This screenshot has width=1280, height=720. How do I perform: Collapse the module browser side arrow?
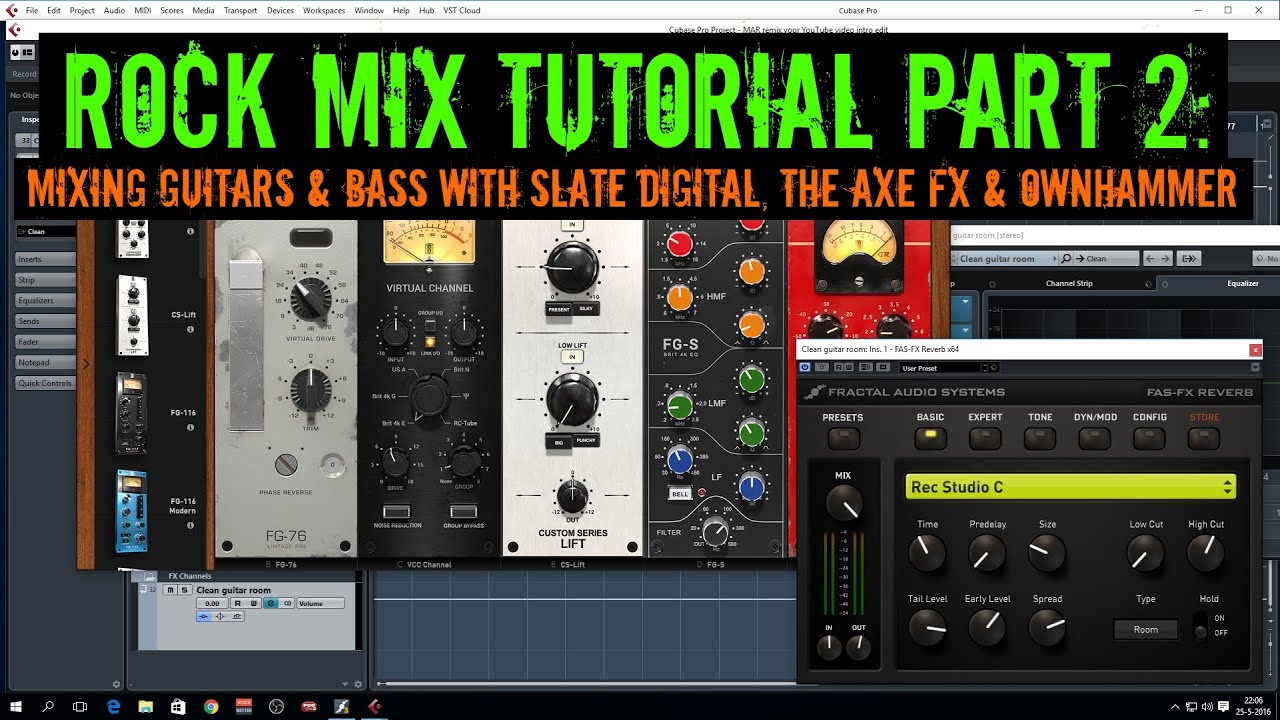(x=86, y=363)
